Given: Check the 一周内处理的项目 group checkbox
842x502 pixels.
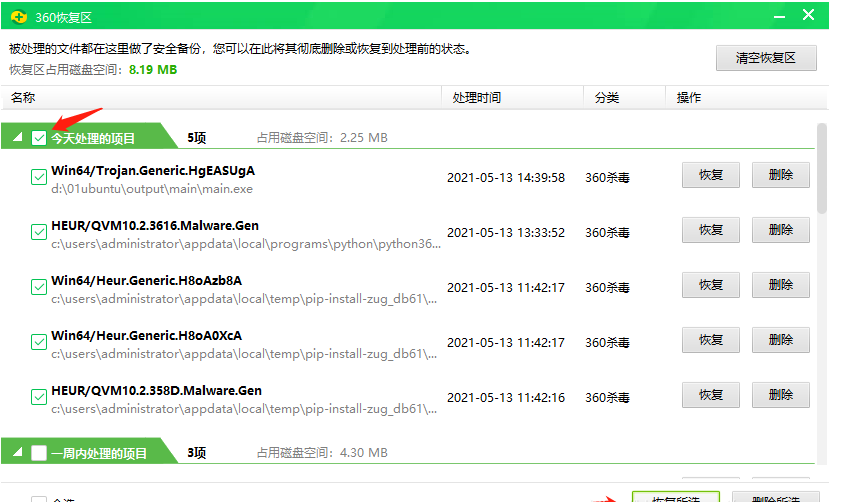Looking at the screenshot, I should (39, 453).
